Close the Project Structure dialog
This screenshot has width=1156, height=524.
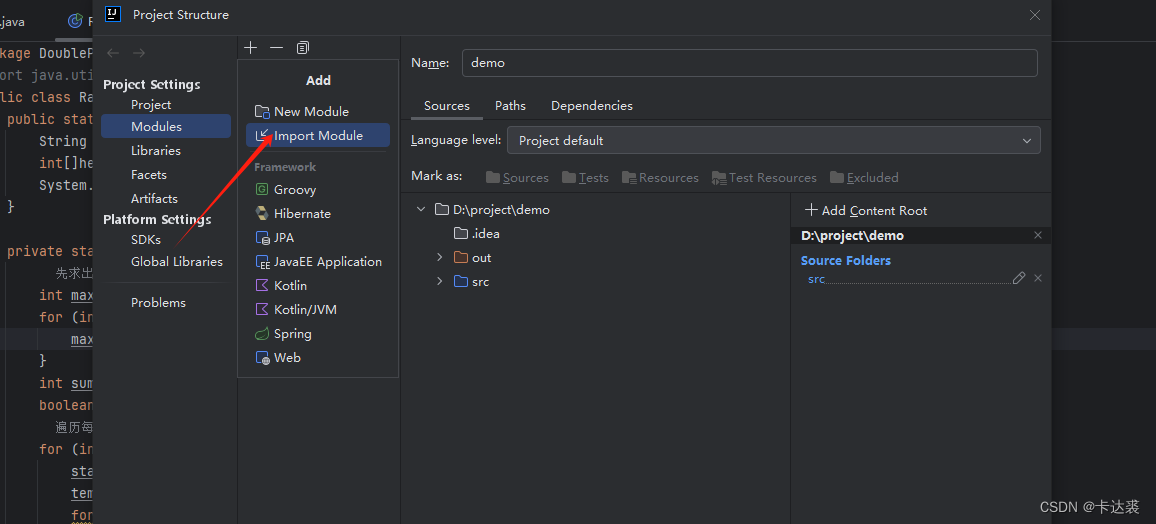coord(1035,15)
